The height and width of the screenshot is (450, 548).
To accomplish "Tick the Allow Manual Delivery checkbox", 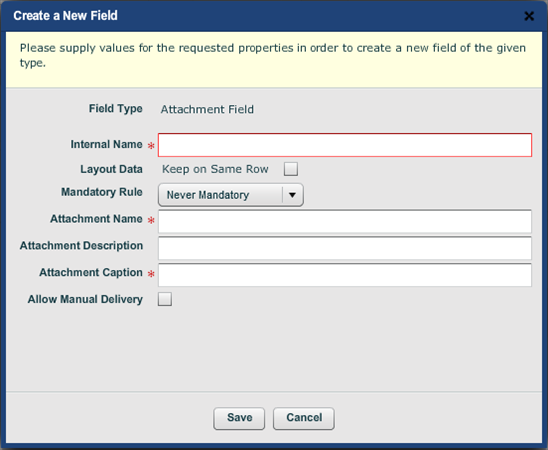I will coord(165,299).
